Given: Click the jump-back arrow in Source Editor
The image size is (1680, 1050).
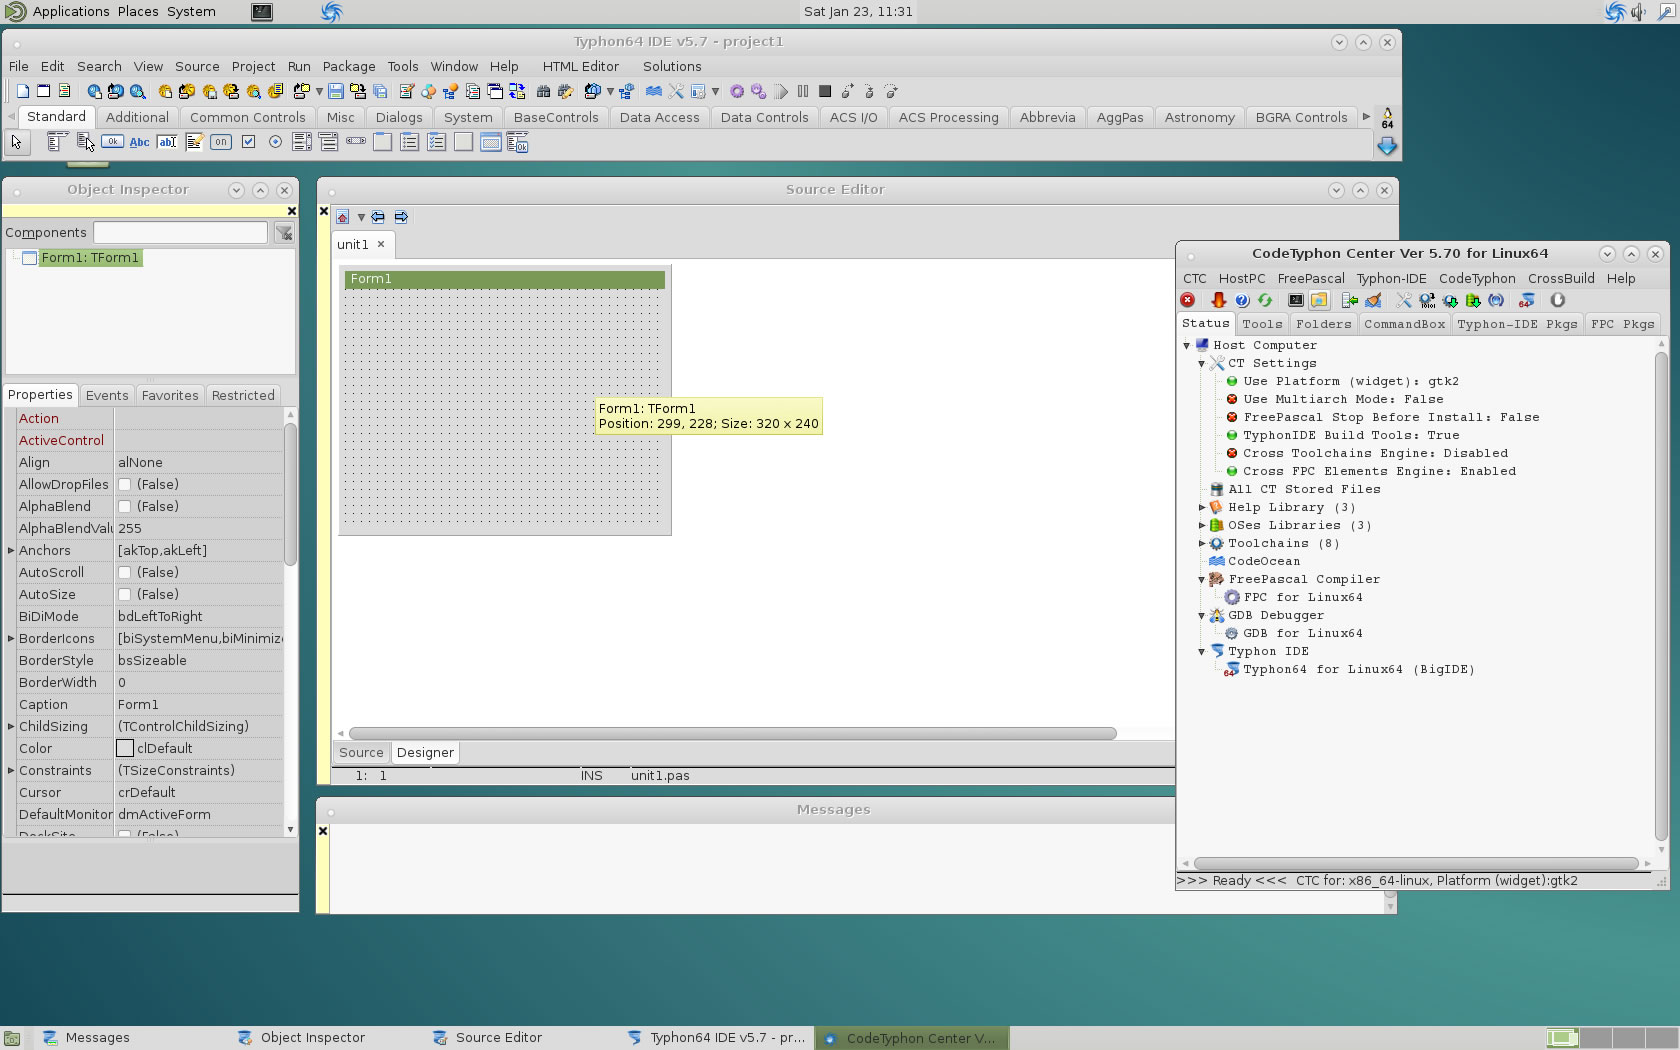Looking at the screenshot, I should click(x=378, y=217).
